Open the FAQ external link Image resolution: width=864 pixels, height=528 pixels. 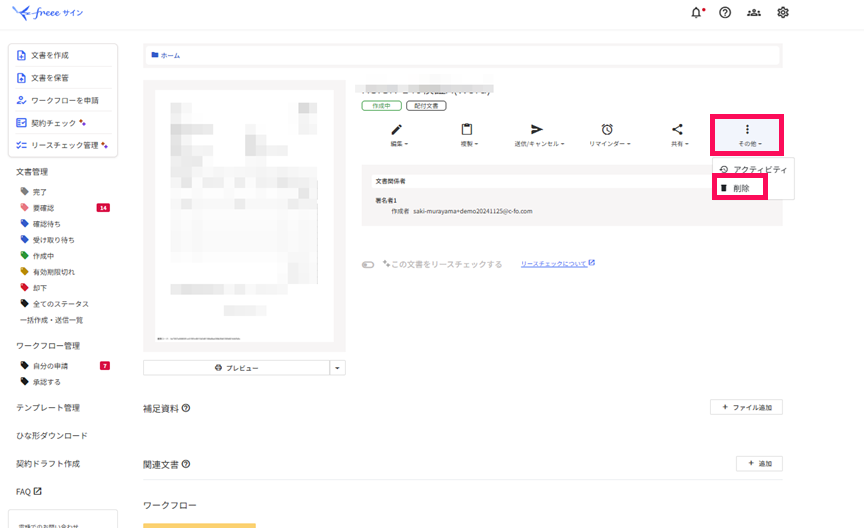click(29, 492)
